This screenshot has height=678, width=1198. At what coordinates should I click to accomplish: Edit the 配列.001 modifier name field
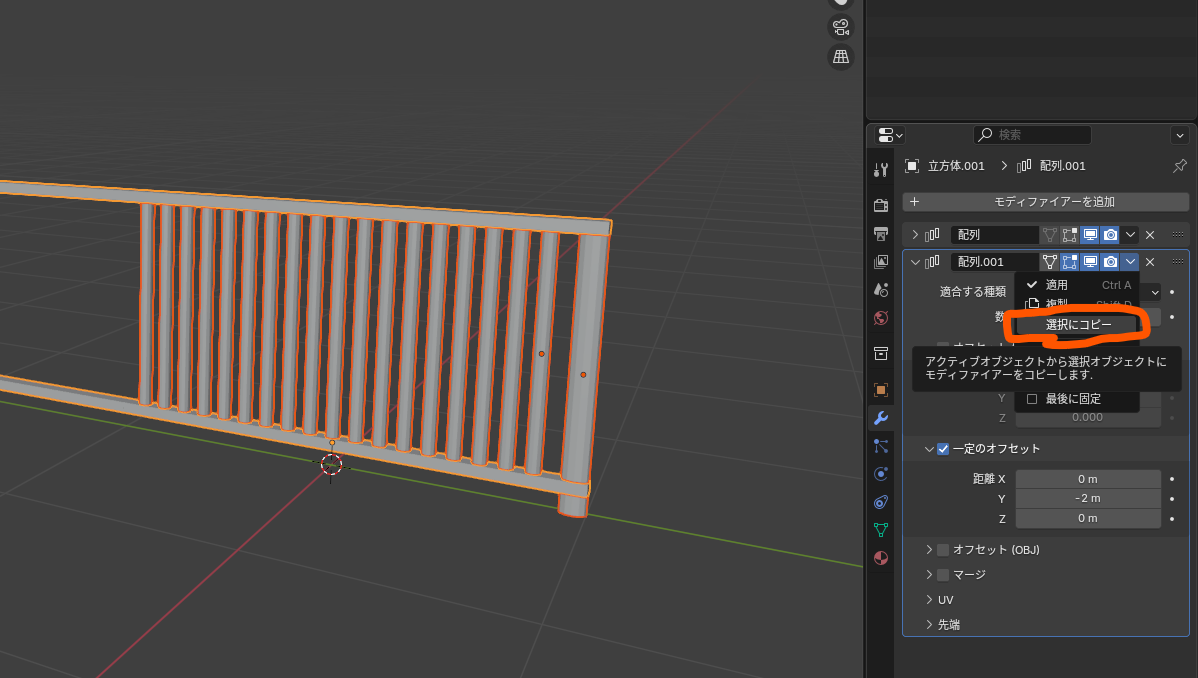click(994, 261)
